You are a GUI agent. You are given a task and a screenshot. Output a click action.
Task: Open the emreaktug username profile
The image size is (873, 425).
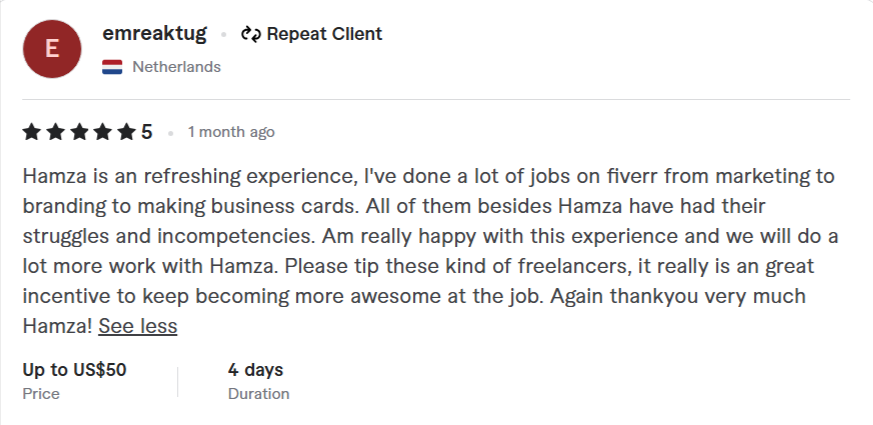(155, 34)
